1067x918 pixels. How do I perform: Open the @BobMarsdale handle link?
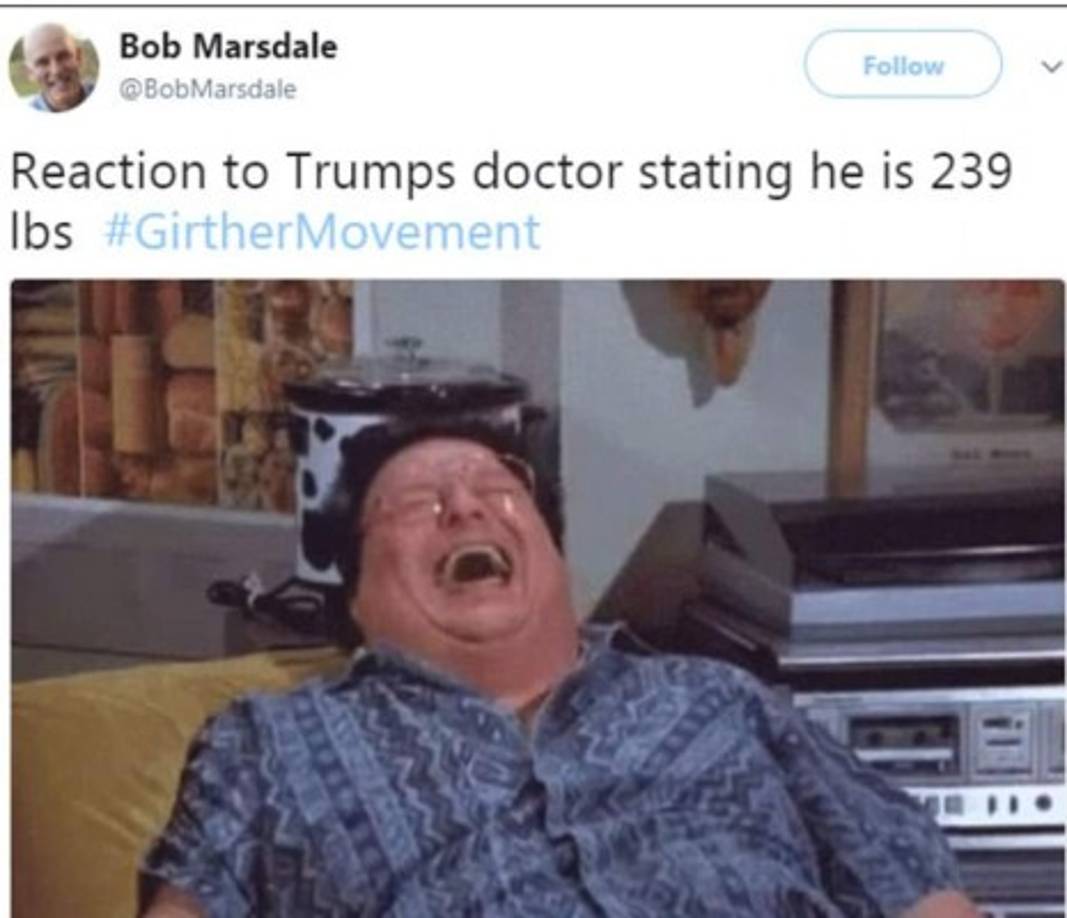208,89
